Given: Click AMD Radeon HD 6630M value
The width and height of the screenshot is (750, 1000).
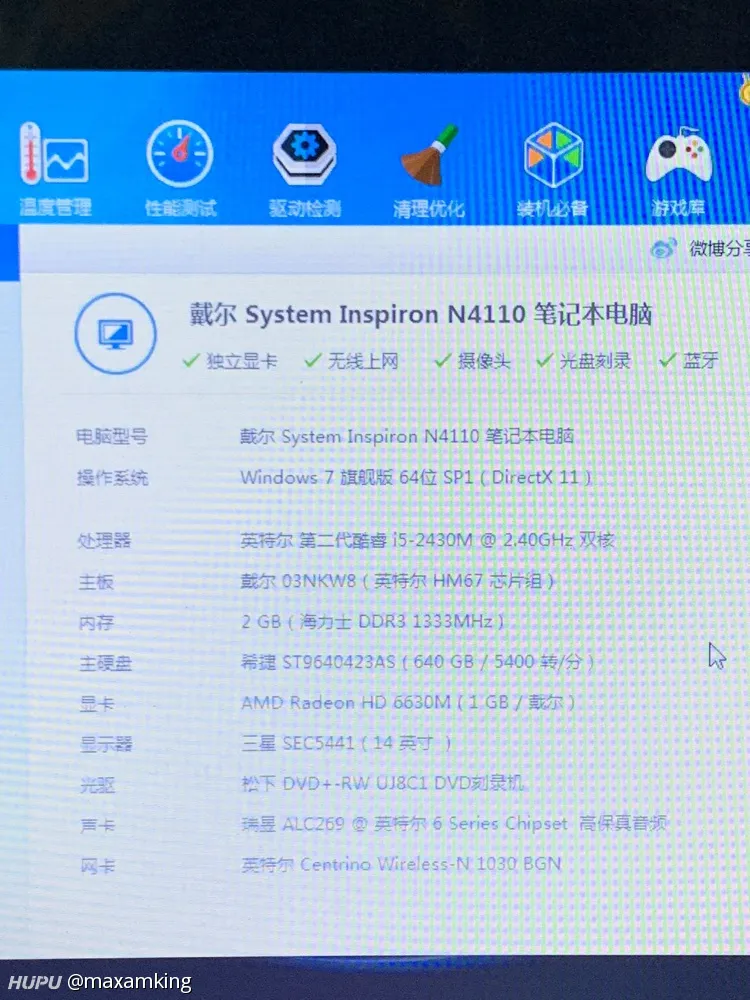Looking at the screenshot, I should pos(408,703).
